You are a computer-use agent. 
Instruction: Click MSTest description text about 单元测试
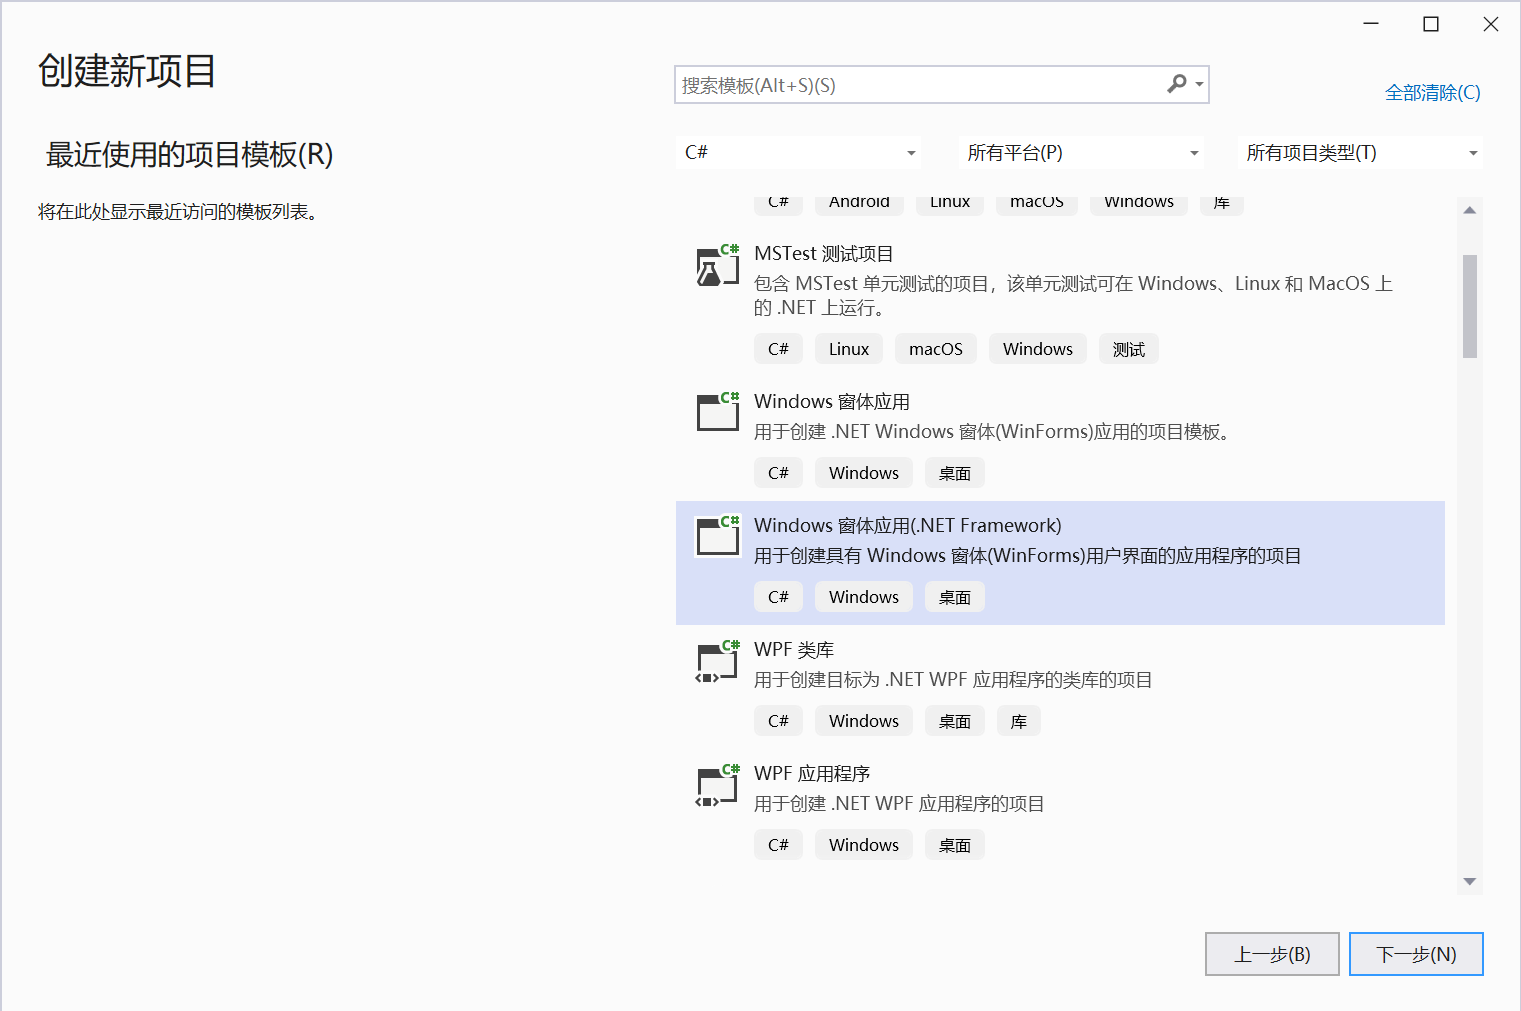point(1073,296)
